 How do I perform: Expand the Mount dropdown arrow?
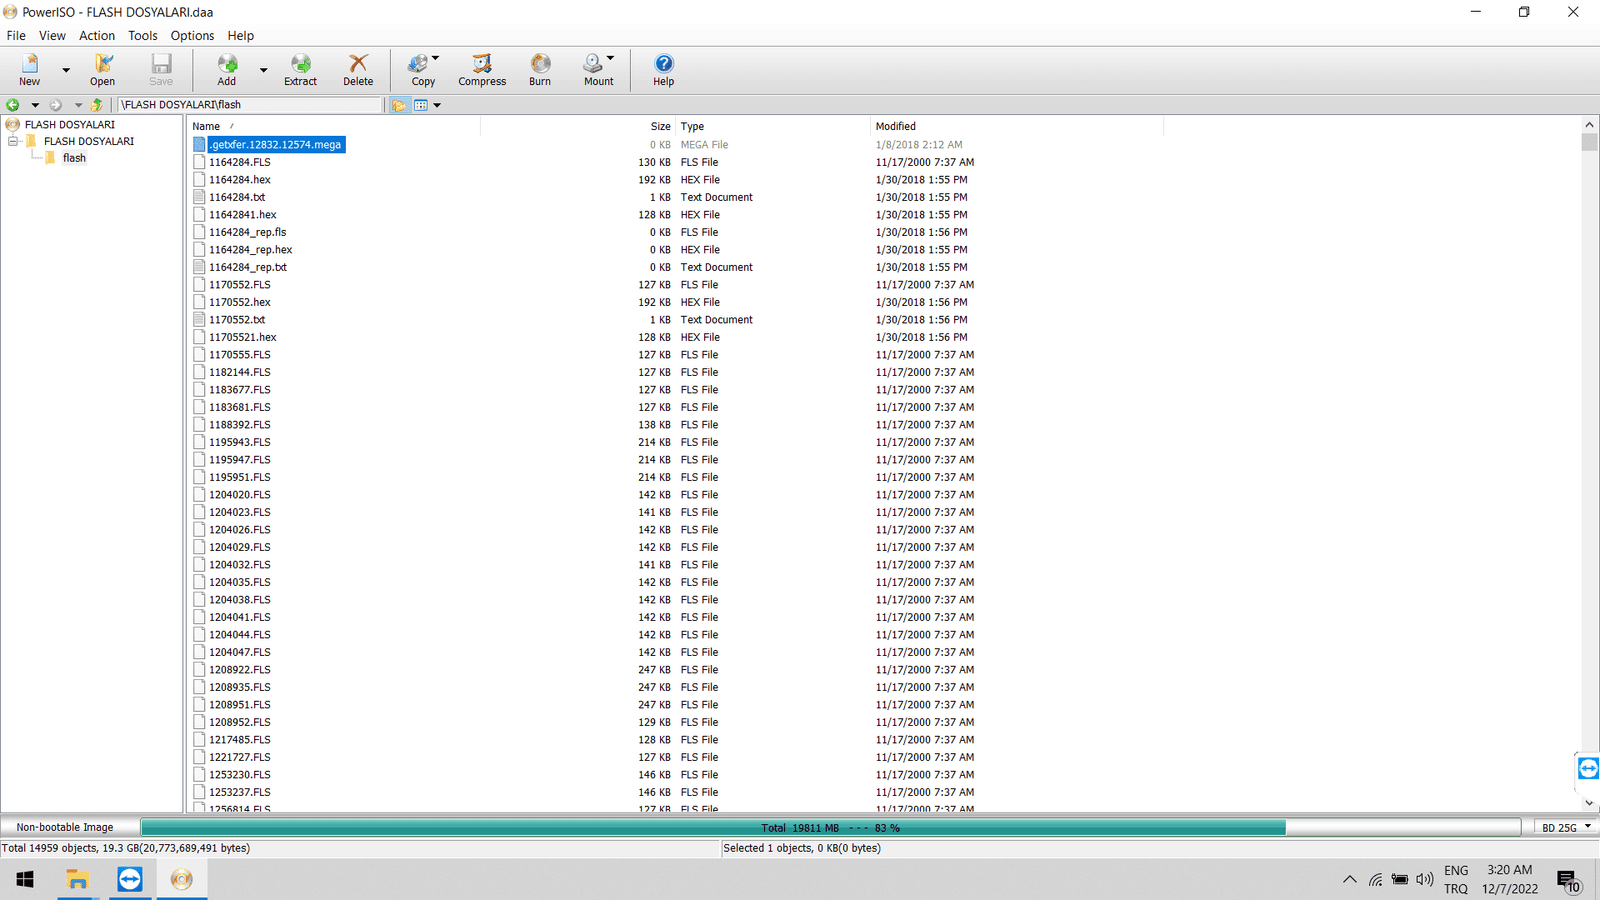pos(611,58)
